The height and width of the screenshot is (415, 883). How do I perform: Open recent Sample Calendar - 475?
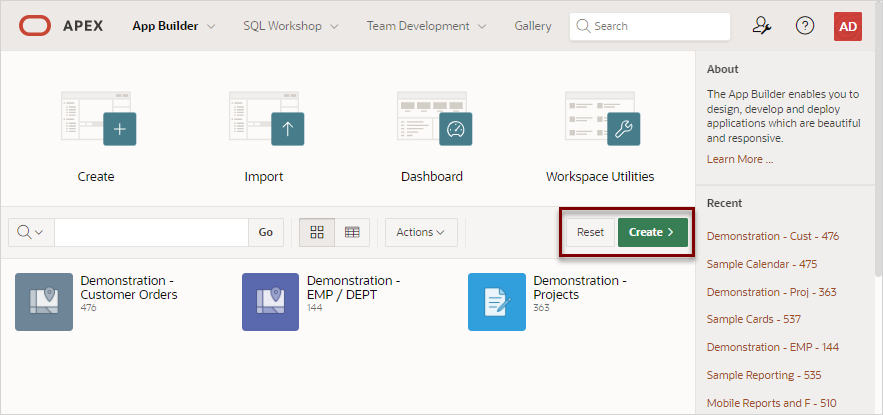[x=762, y=264]
